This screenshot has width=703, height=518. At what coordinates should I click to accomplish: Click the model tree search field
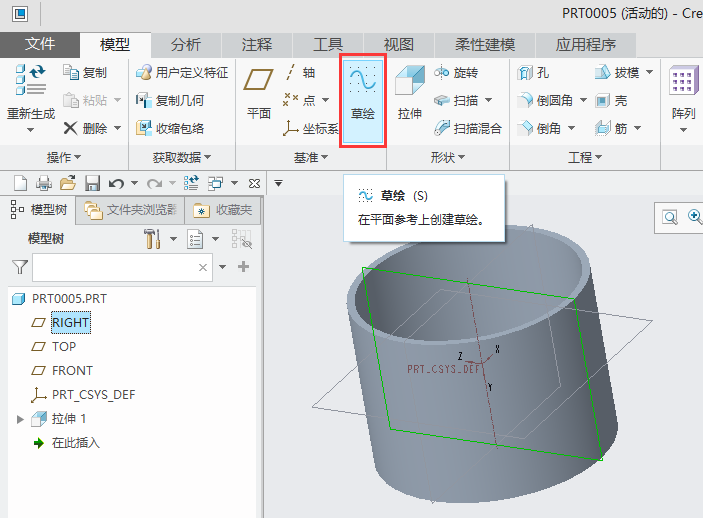click(114, 267)
